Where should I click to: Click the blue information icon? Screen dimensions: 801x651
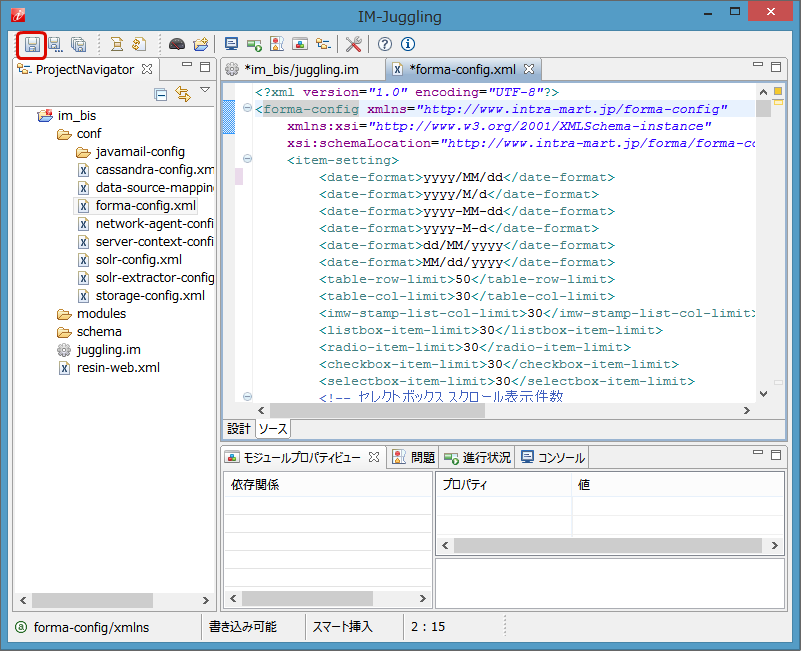(407, 44)
